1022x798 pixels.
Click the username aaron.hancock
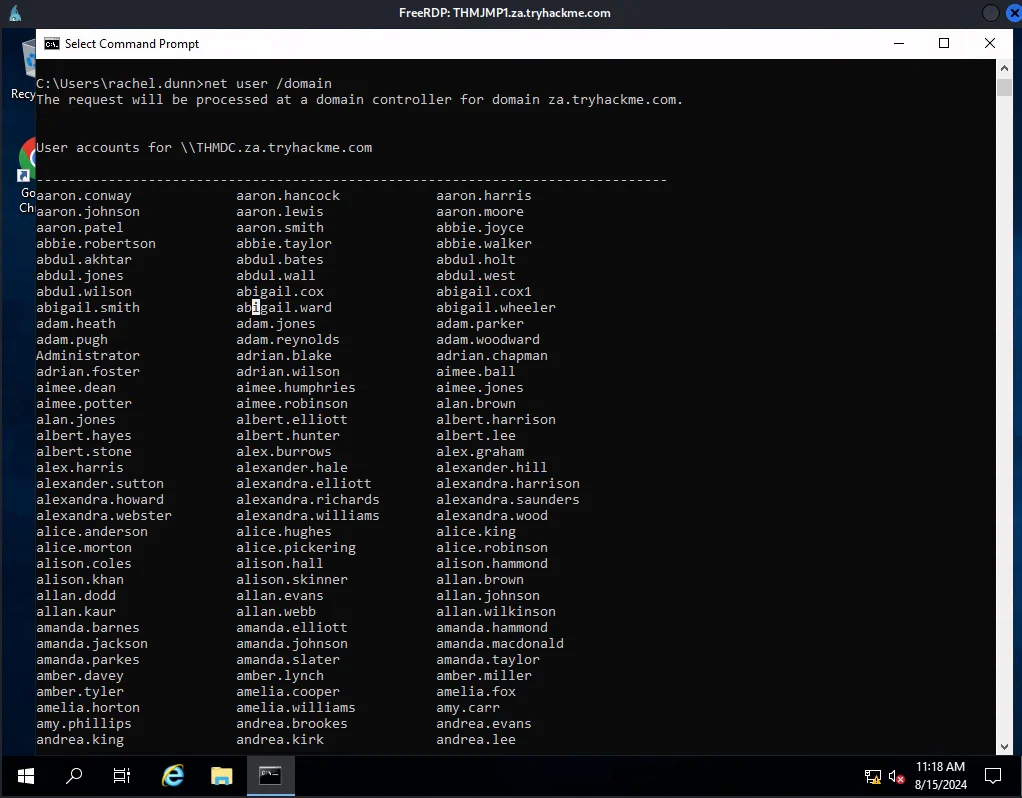pyautogui.click(x=288, y=196)
